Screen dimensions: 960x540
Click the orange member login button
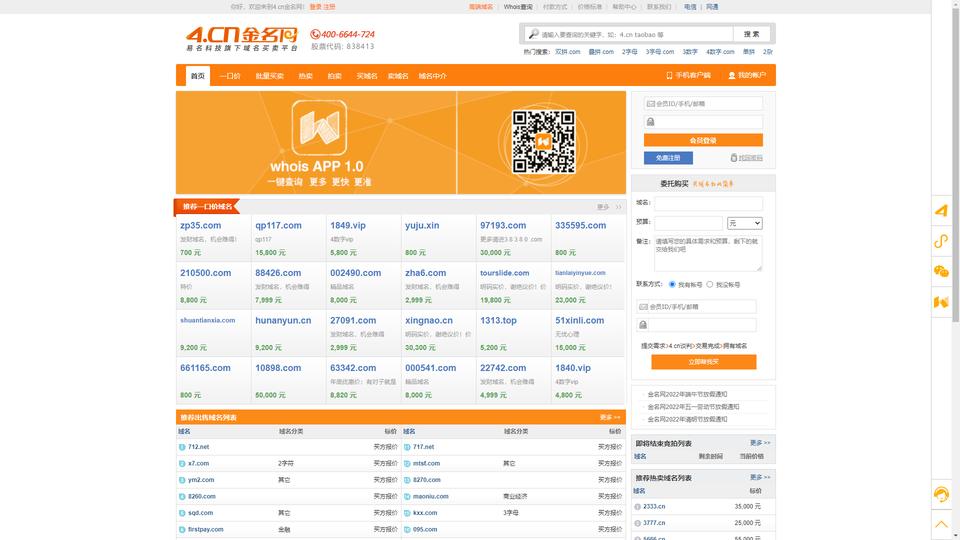tap(703, 140)
